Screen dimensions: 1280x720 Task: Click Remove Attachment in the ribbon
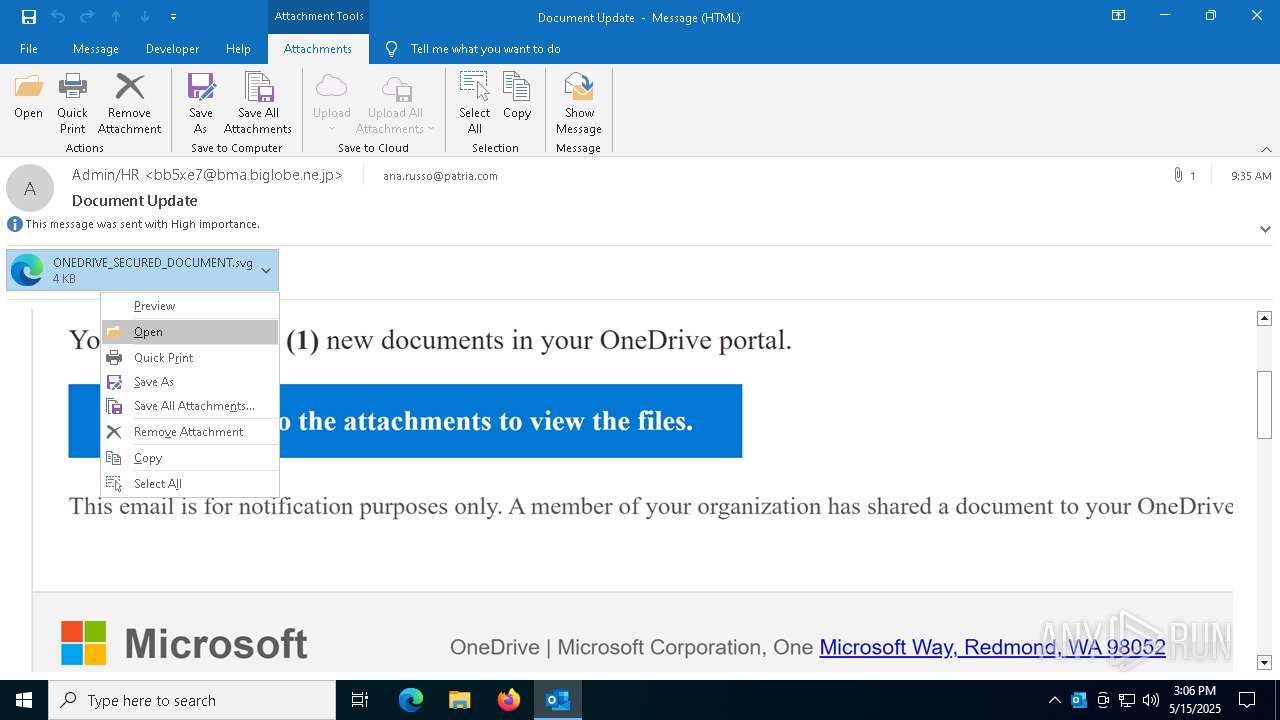(129, 104)
